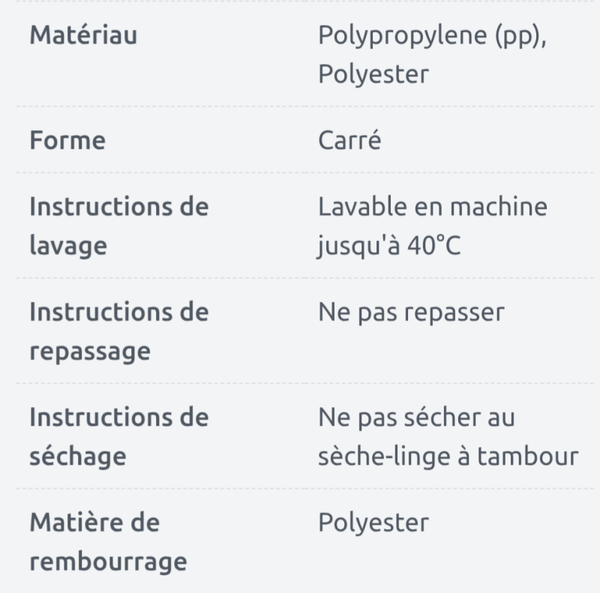Select the Ne pas repasser value

(411, 313)
